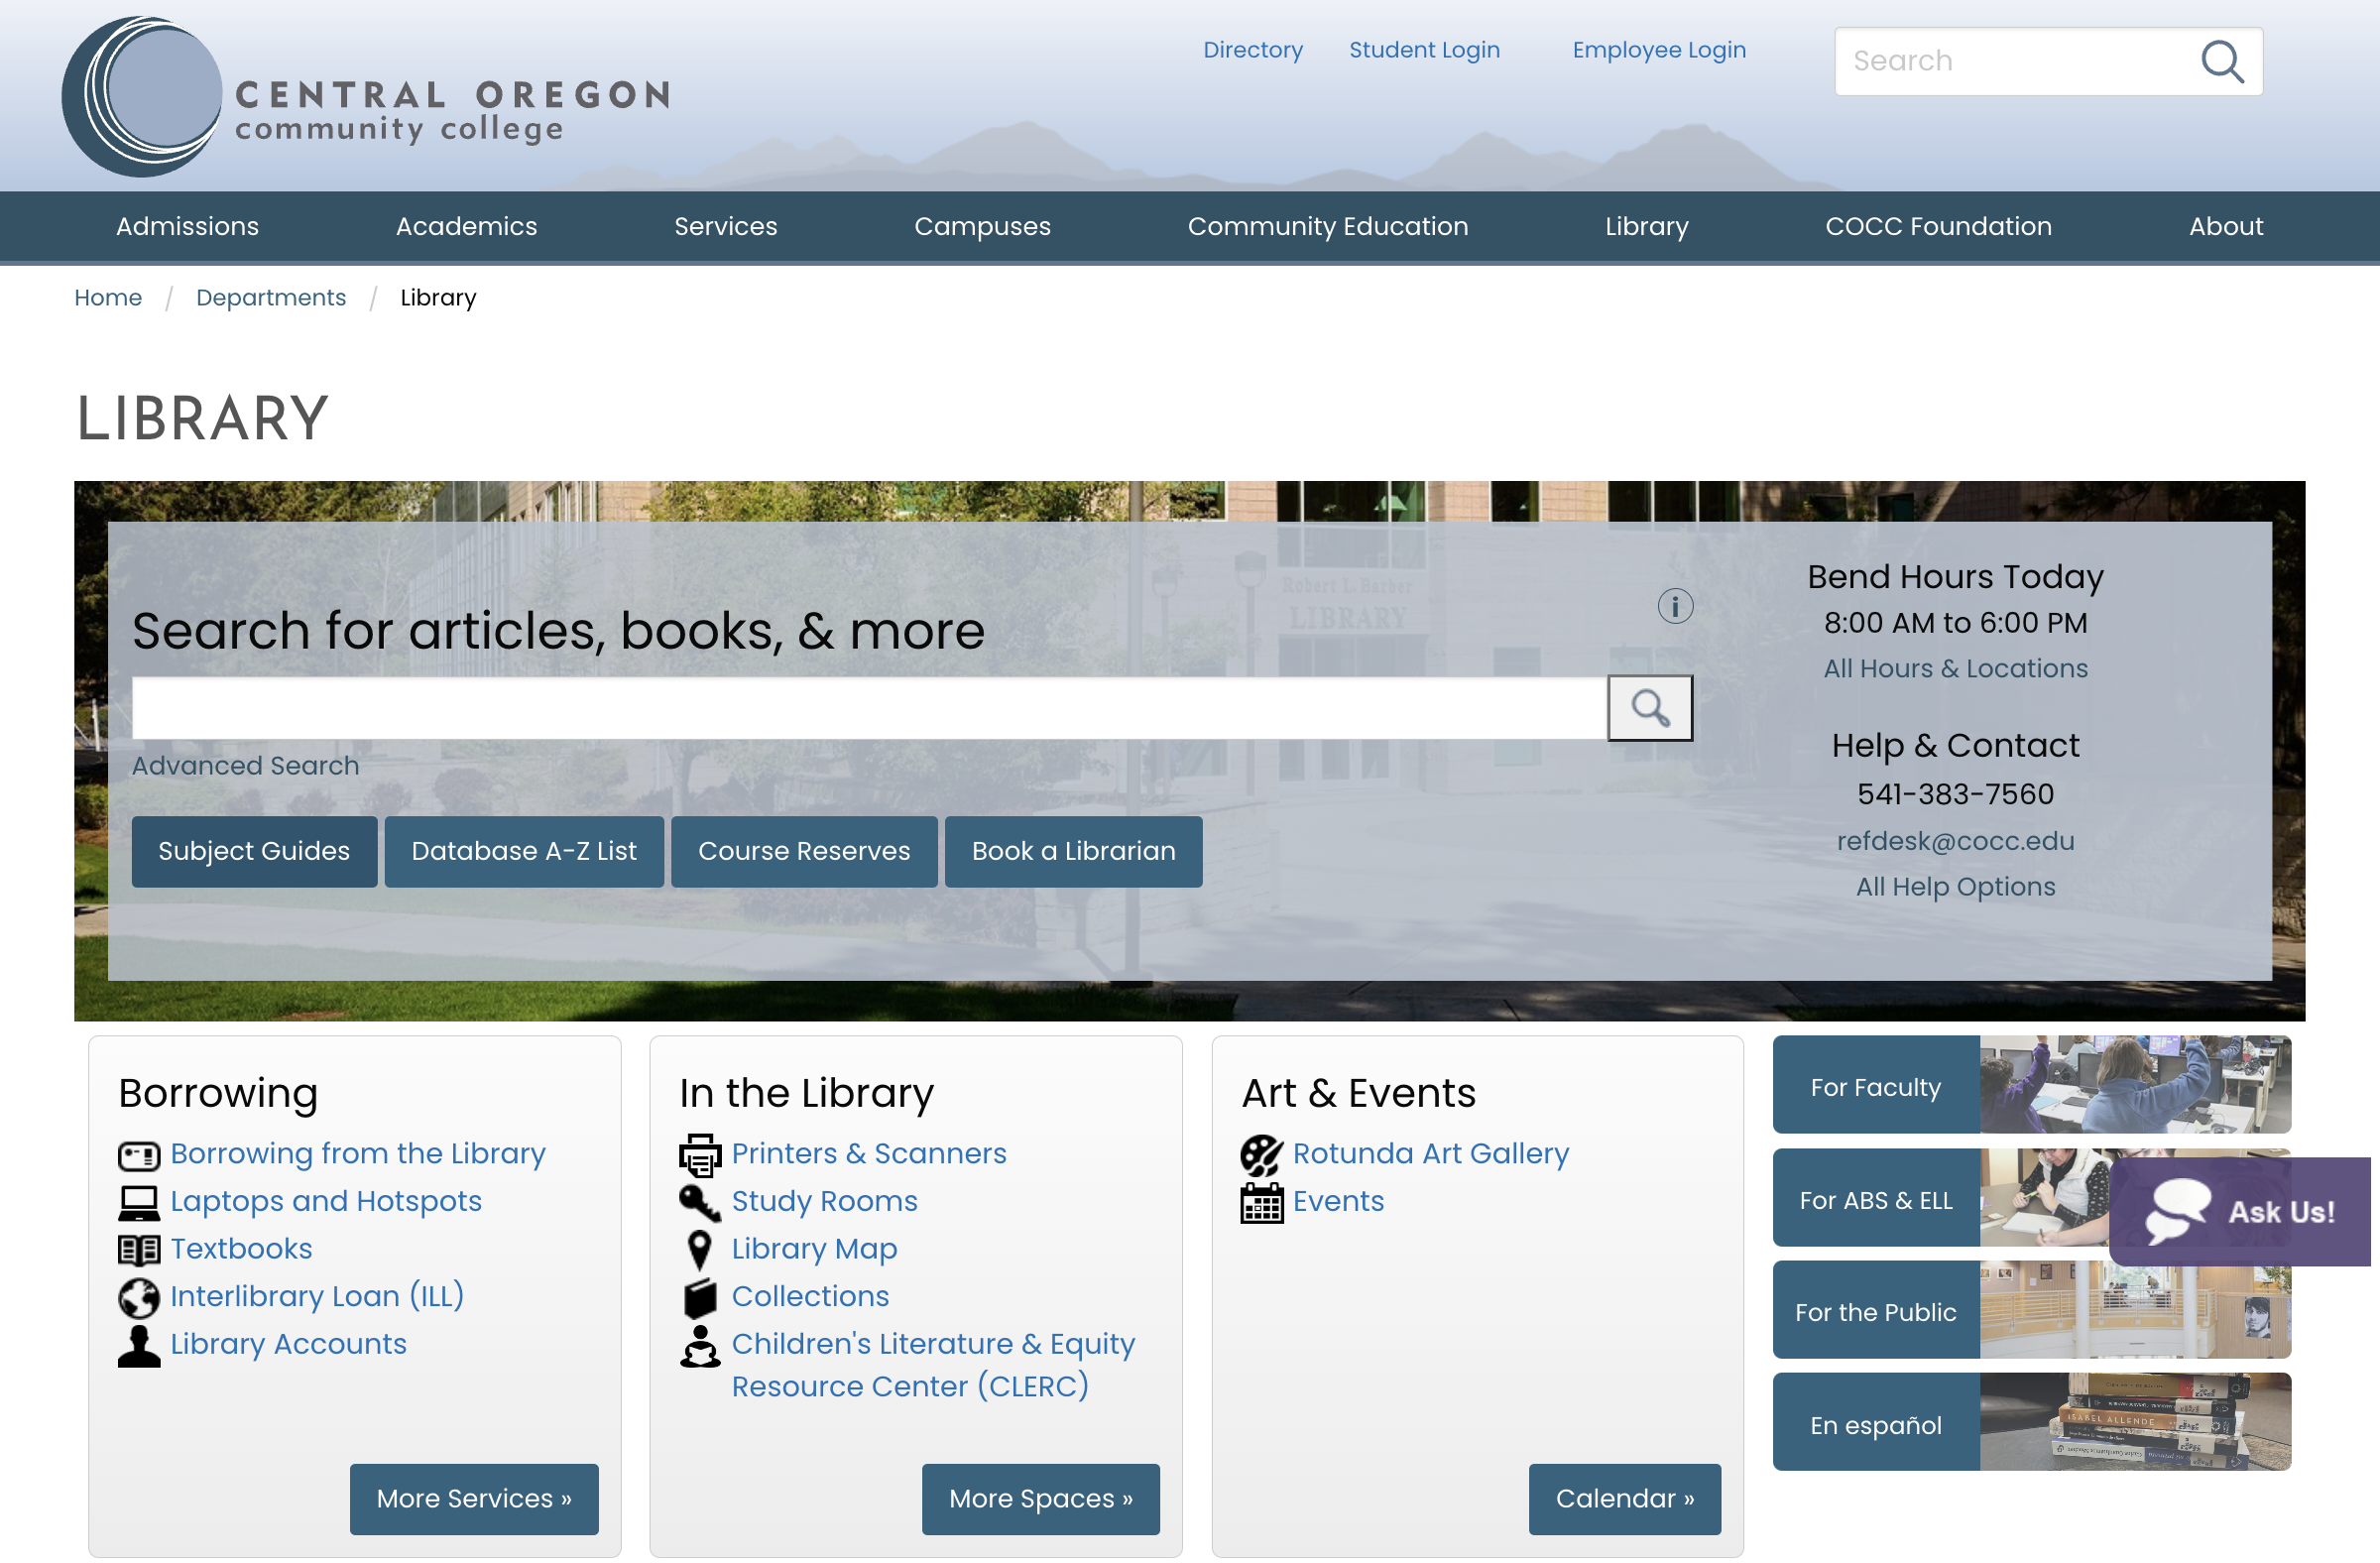Click the Interlibrary Loan ILL globe icon

point(138,1296)
